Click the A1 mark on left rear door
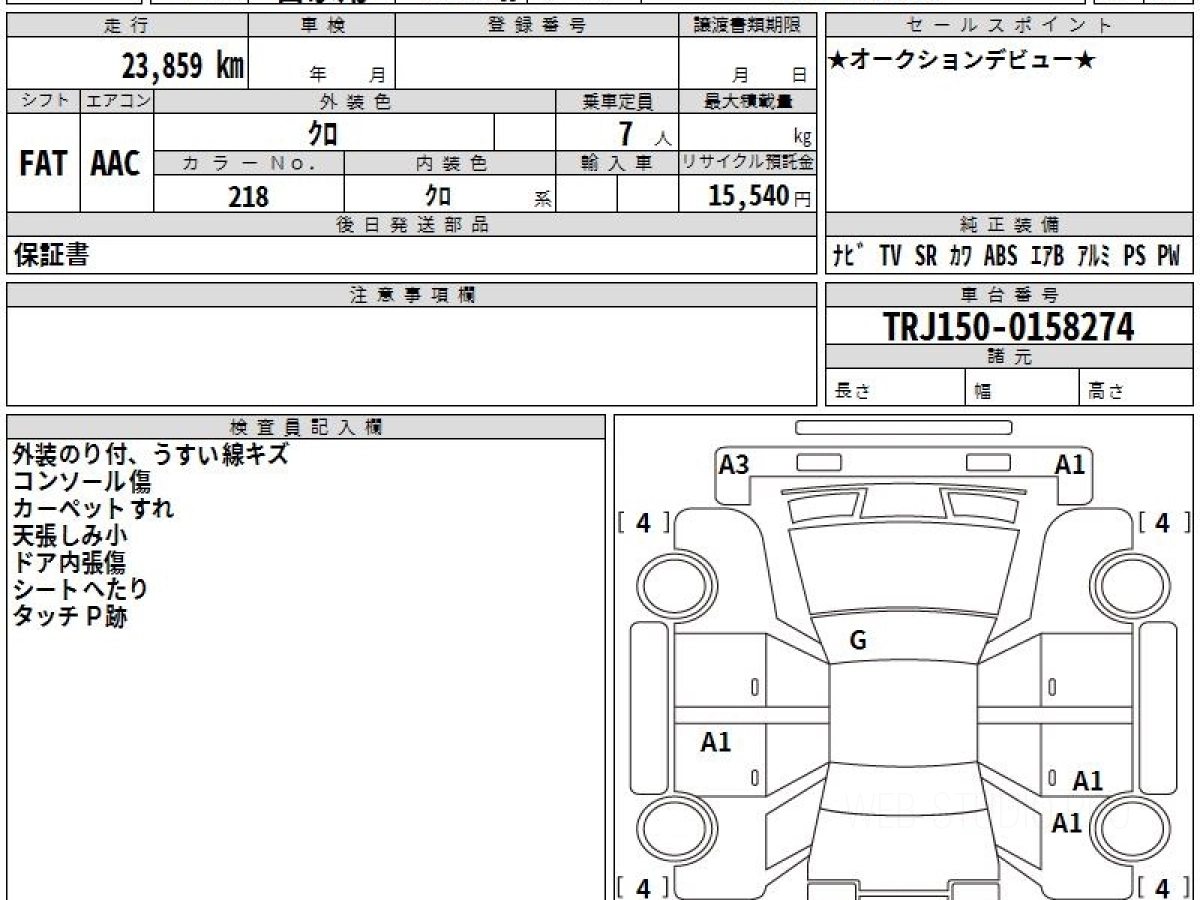Viewport: 1200px width, 900px height. tap(716, 742)
